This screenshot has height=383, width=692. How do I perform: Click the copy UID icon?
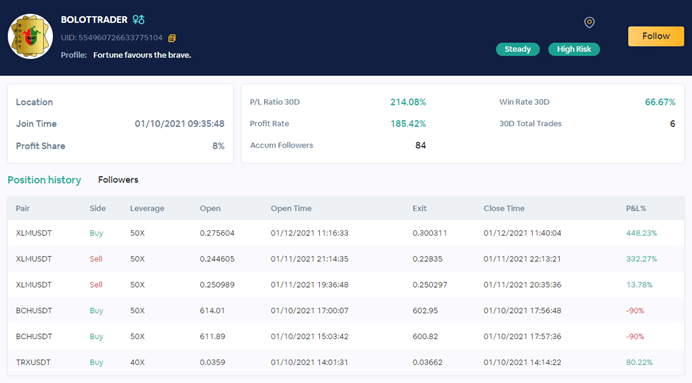pos(172,38)
